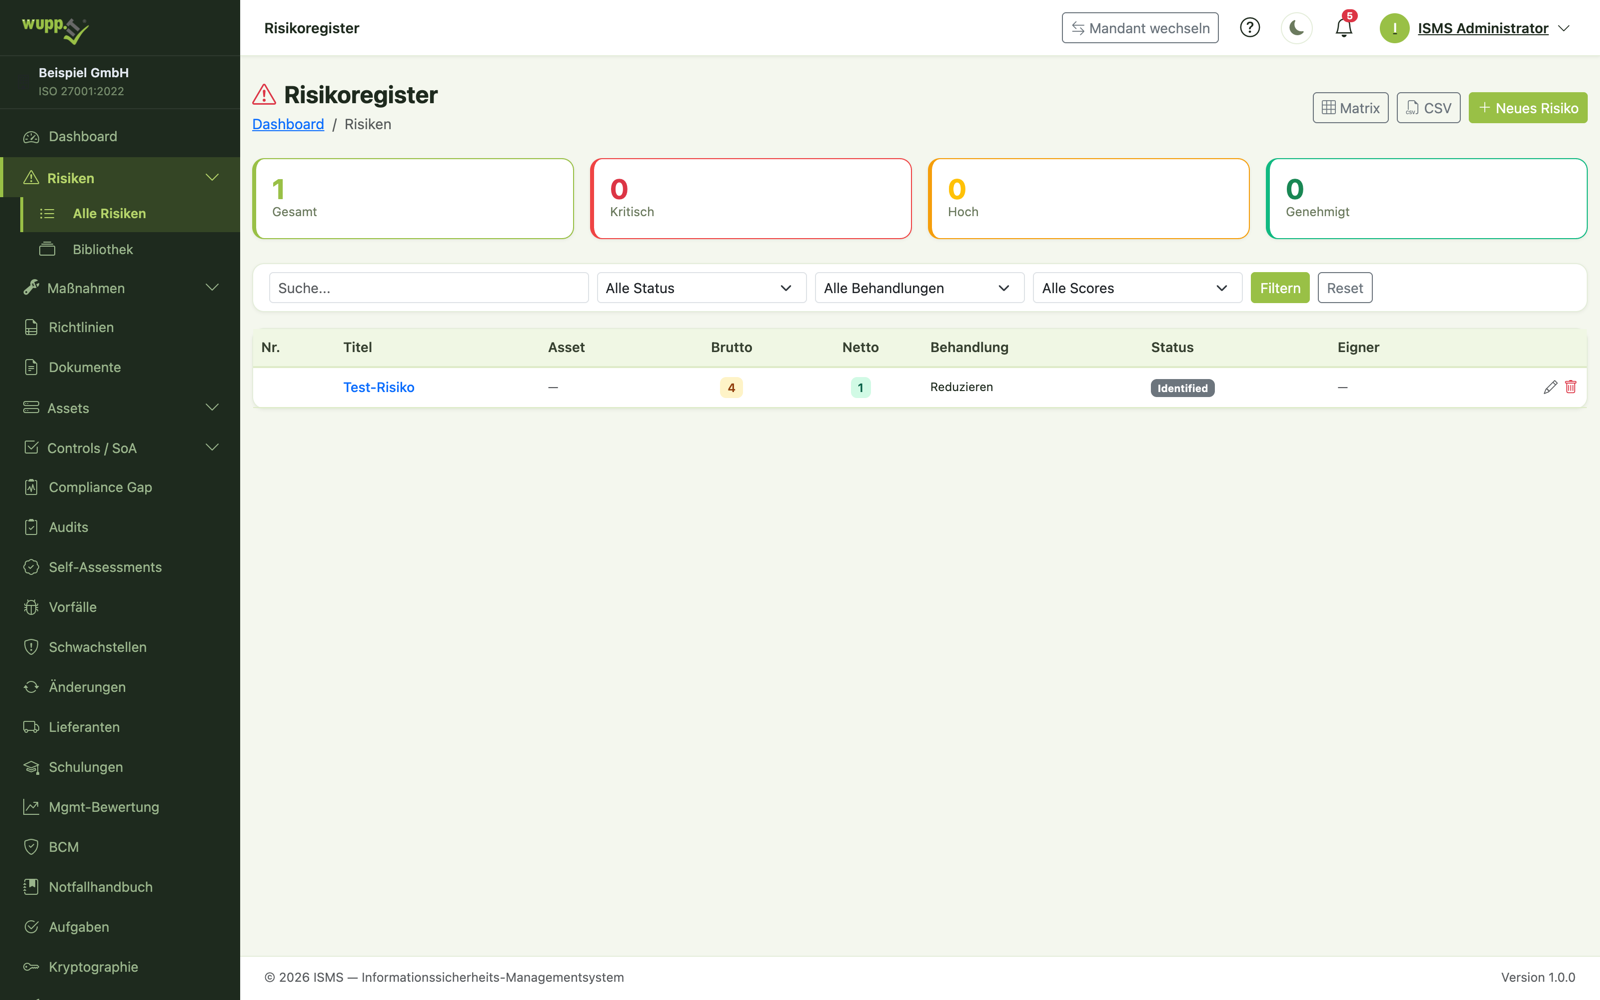Export risks with CSV button
This screenshot has width=1600, height=1000.
pos(1428,108)
